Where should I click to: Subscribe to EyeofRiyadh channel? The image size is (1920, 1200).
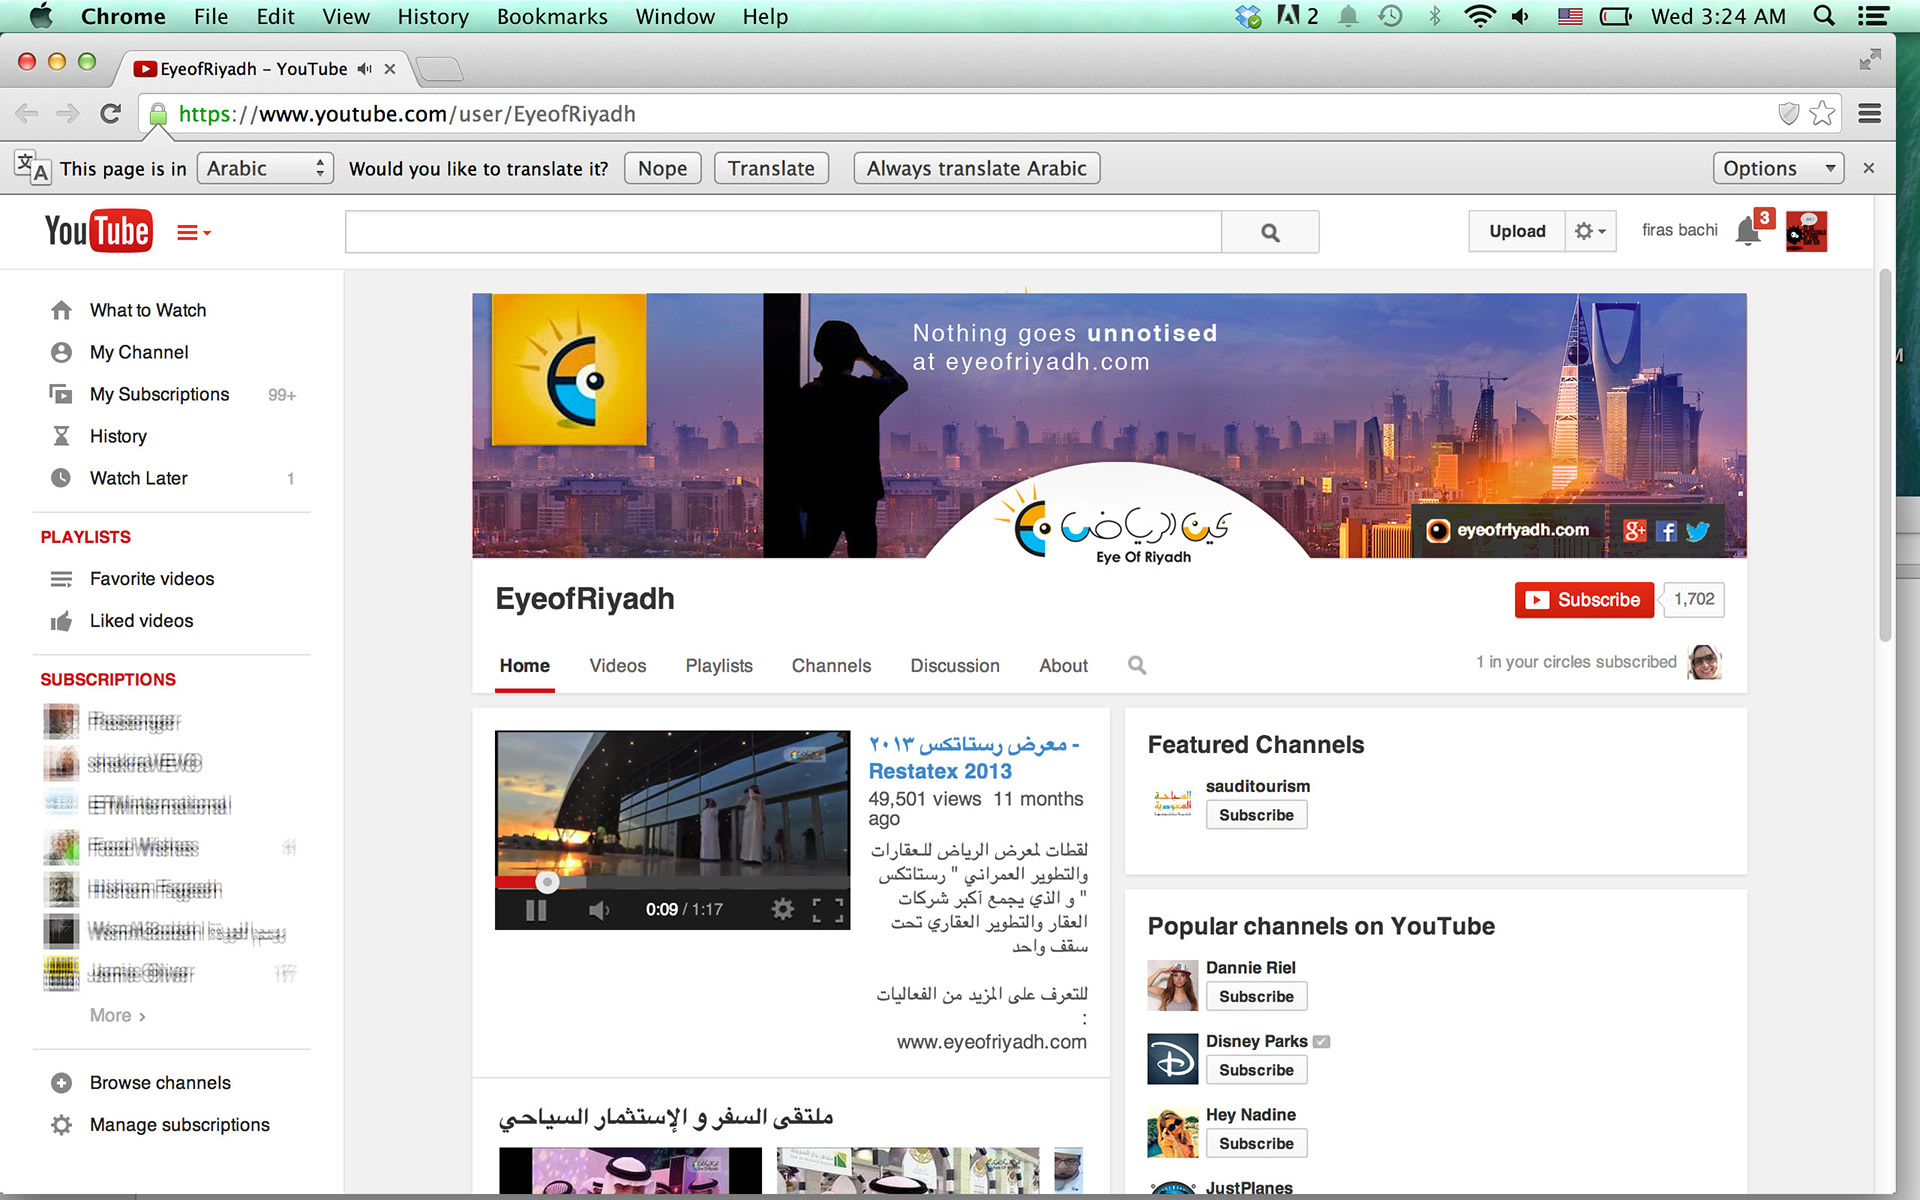click(1584, 600)
